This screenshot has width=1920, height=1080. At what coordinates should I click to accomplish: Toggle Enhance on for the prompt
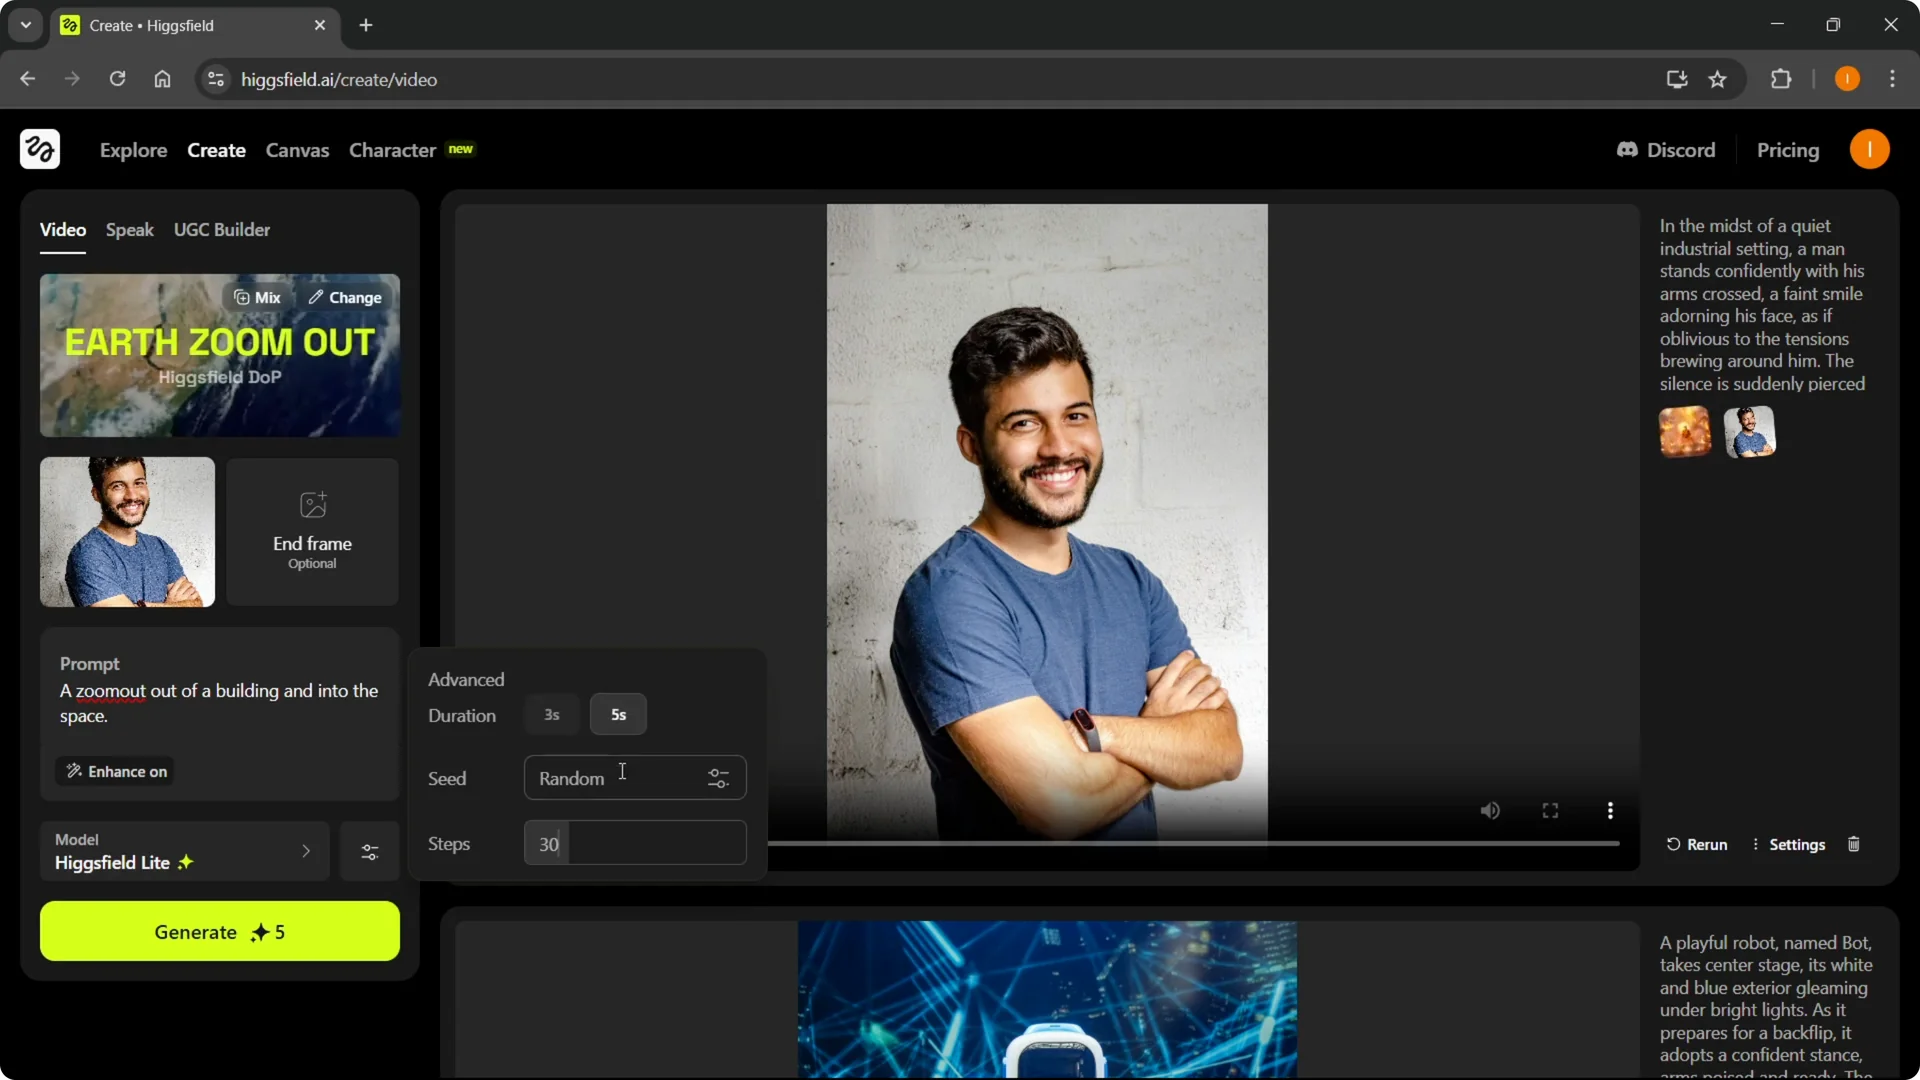tap(113, 771)
